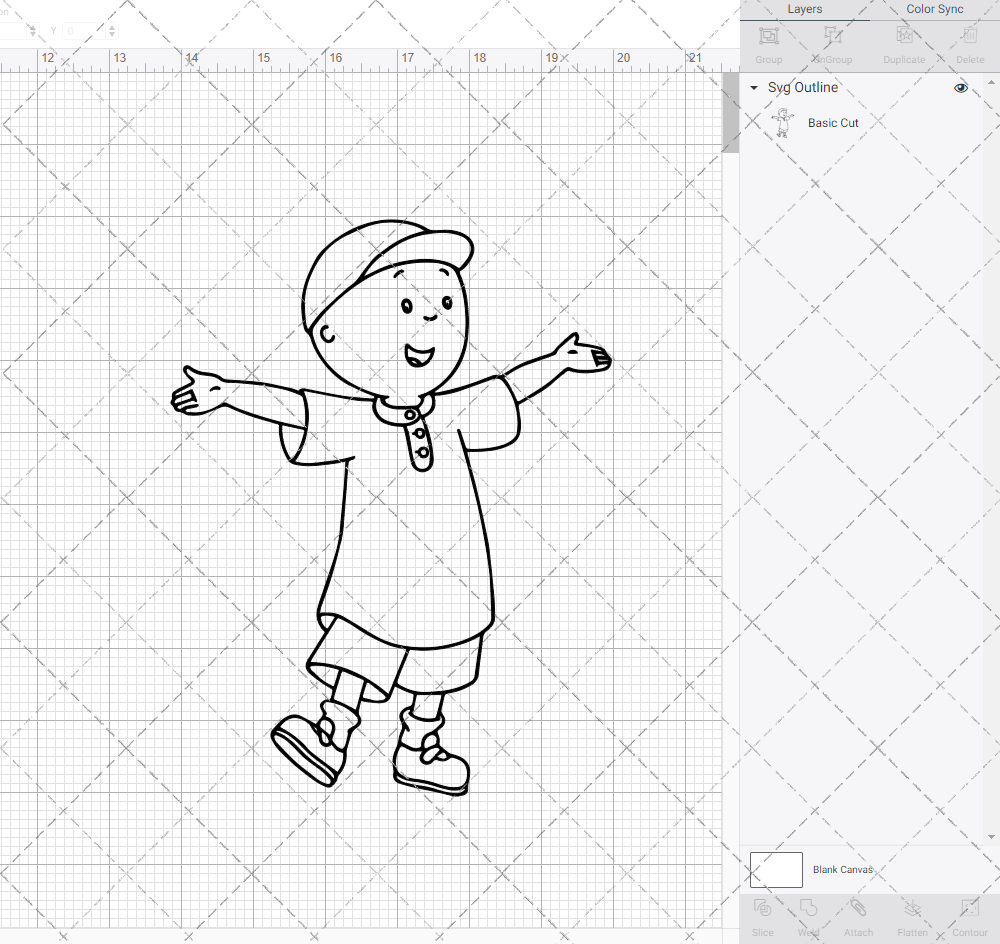Click the Group icon

(x=768, y=36)
